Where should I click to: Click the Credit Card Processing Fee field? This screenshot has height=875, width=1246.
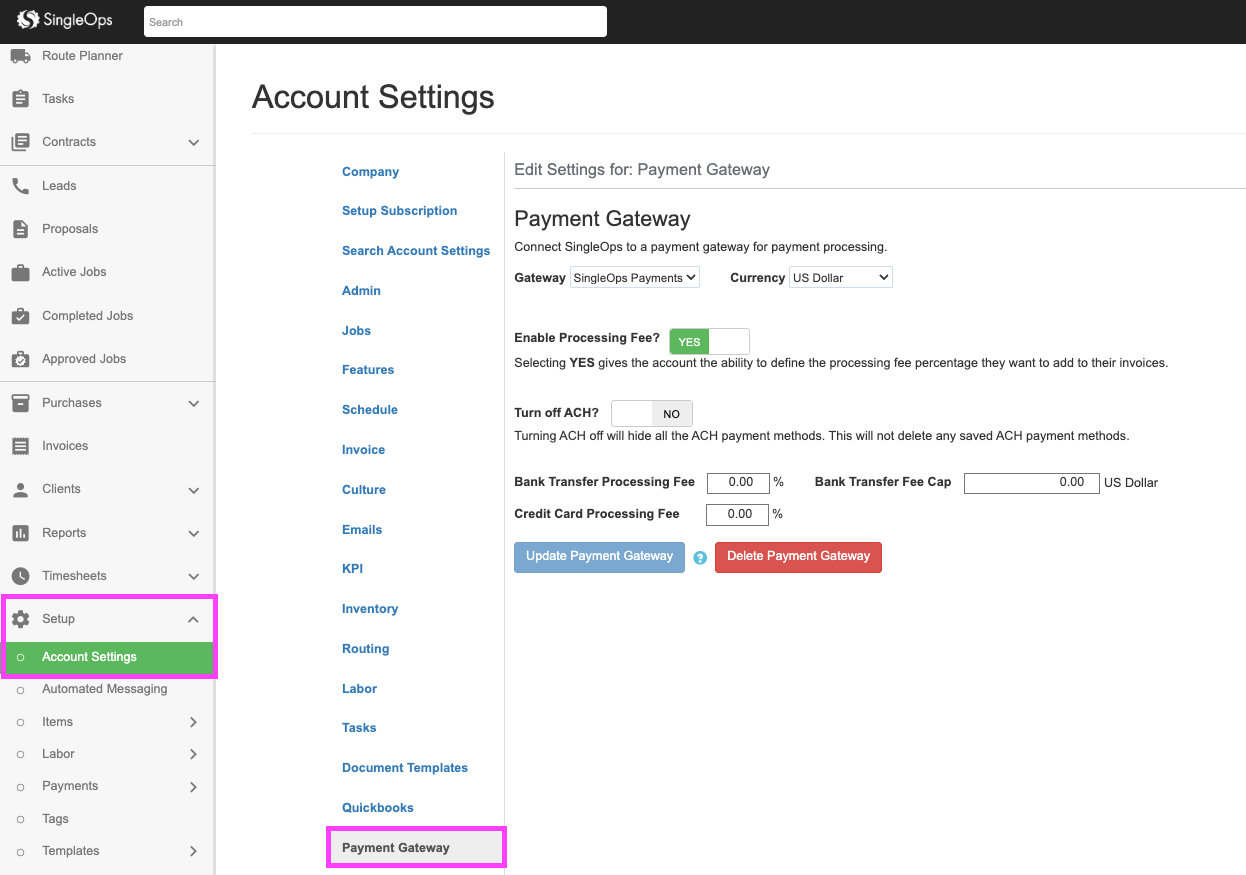(737, 514)
